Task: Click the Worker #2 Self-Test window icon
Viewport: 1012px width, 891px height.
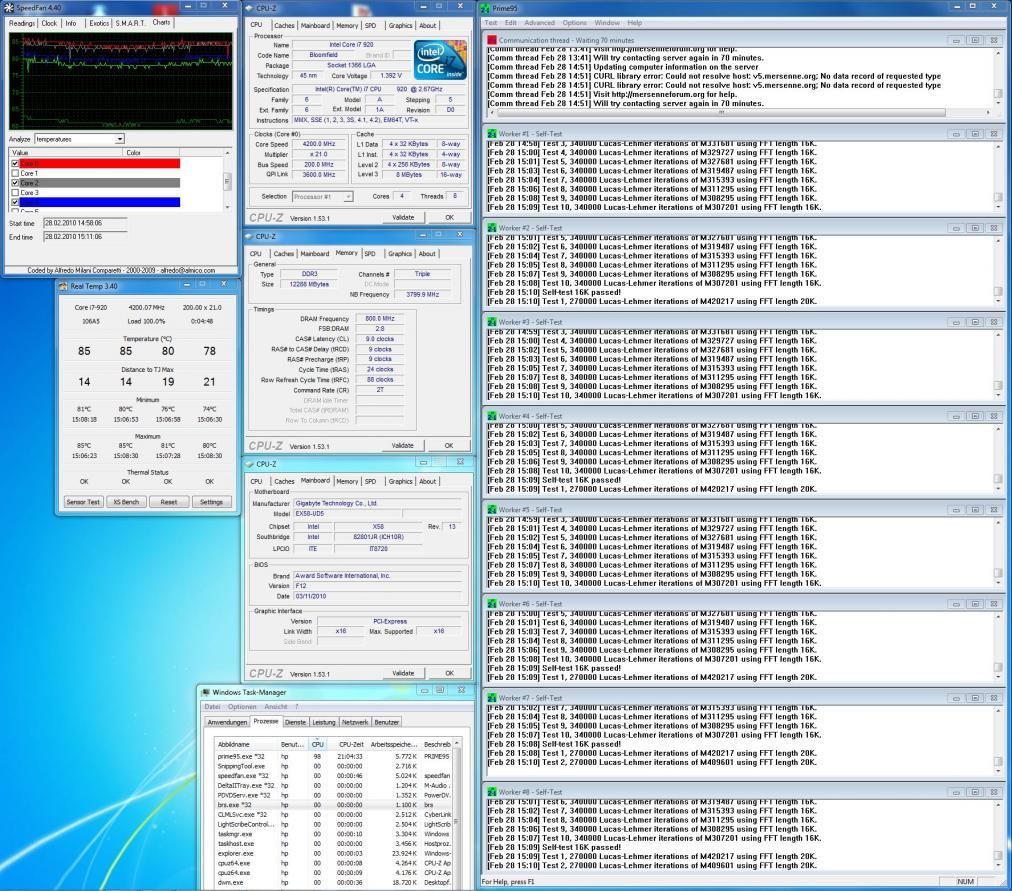Action: [492, 228]
